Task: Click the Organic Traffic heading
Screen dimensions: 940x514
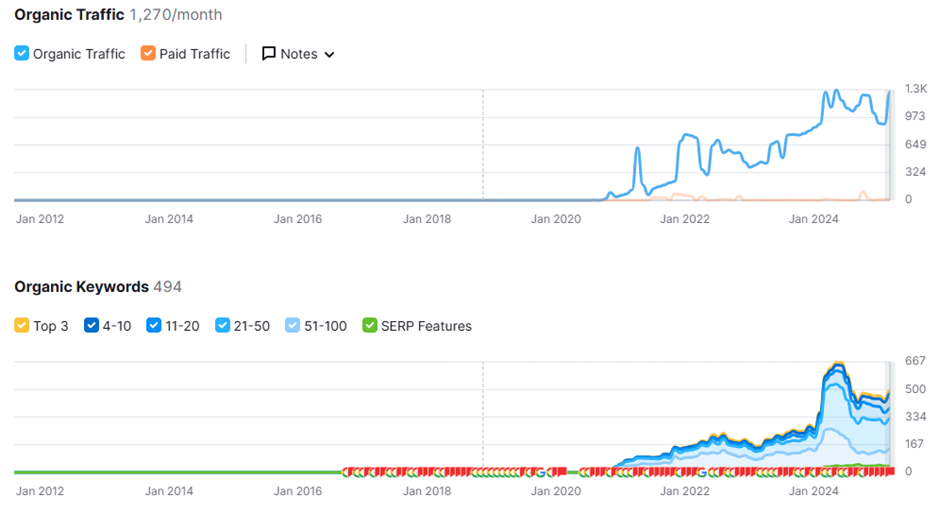Action: coord(69,15)
